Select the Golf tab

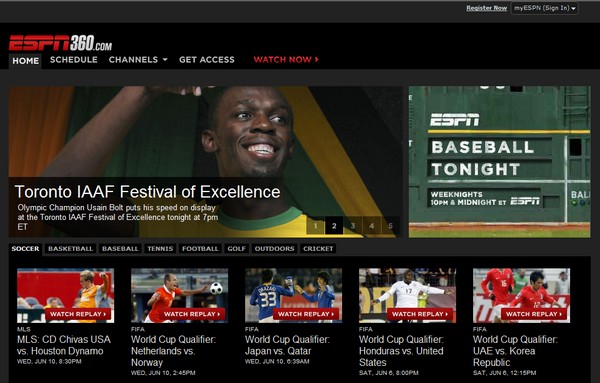tap(236, 249)
